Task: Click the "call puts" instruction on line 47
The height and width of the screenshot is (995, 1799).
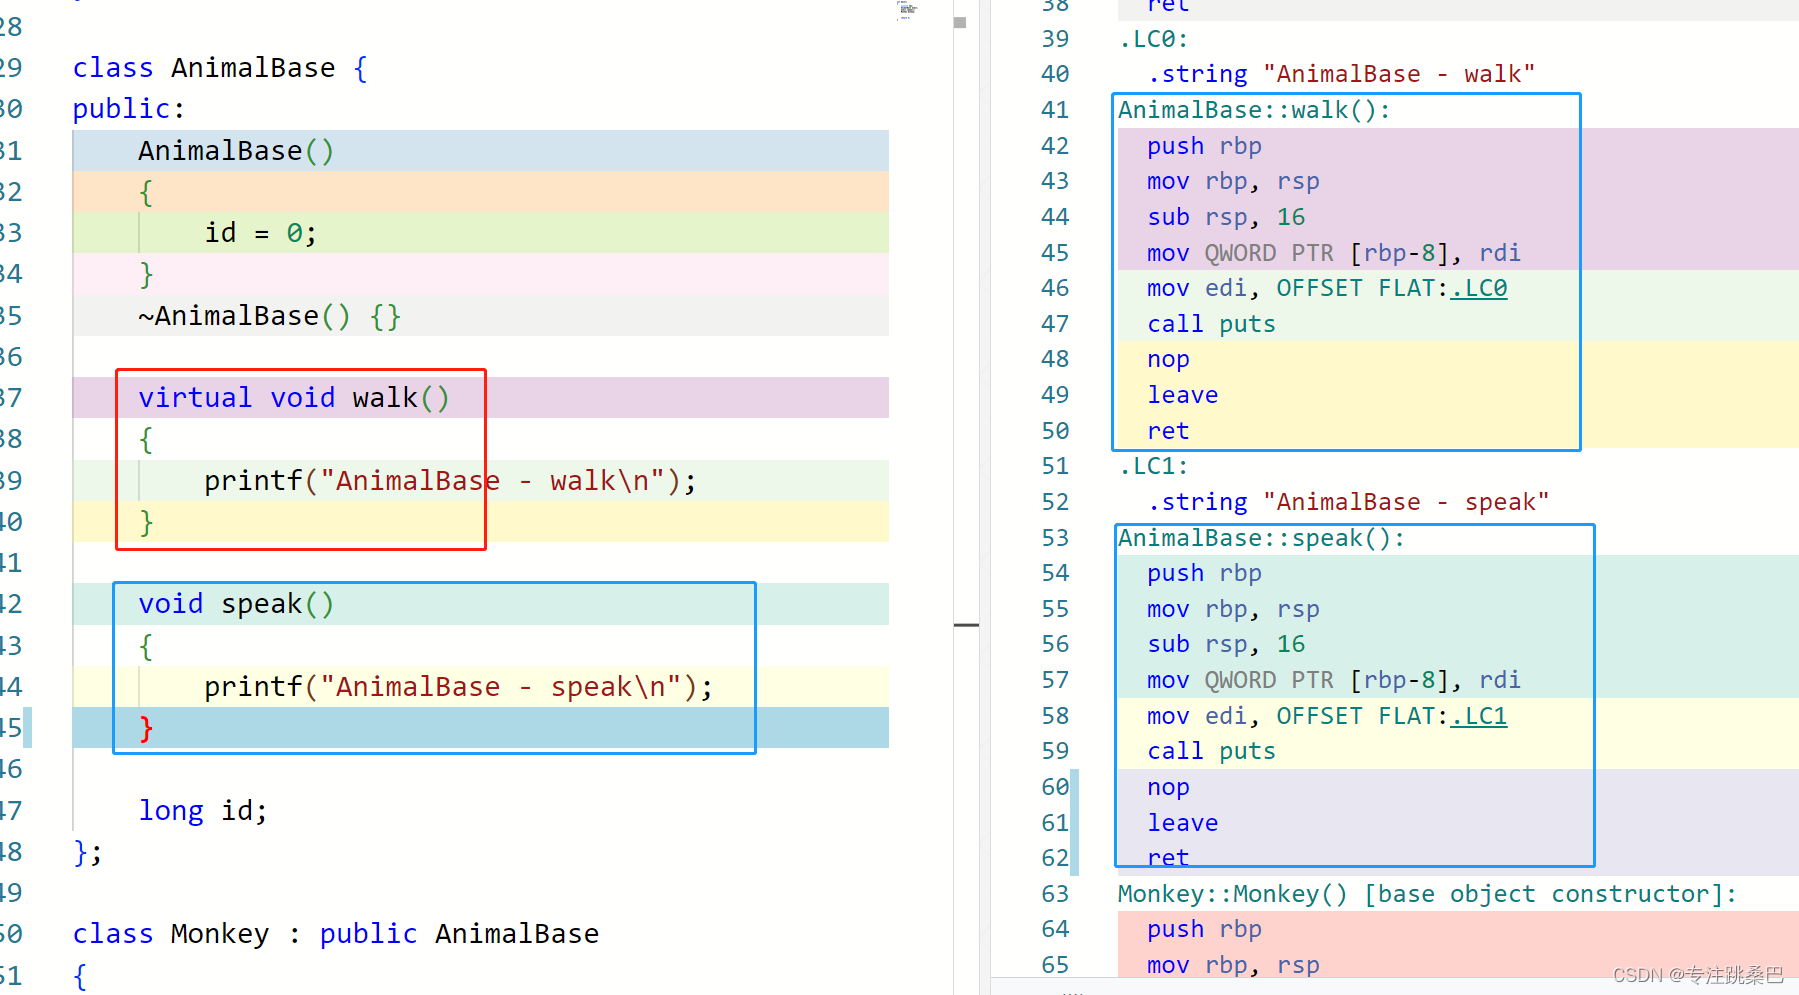Action: (x=1211, y=324)
